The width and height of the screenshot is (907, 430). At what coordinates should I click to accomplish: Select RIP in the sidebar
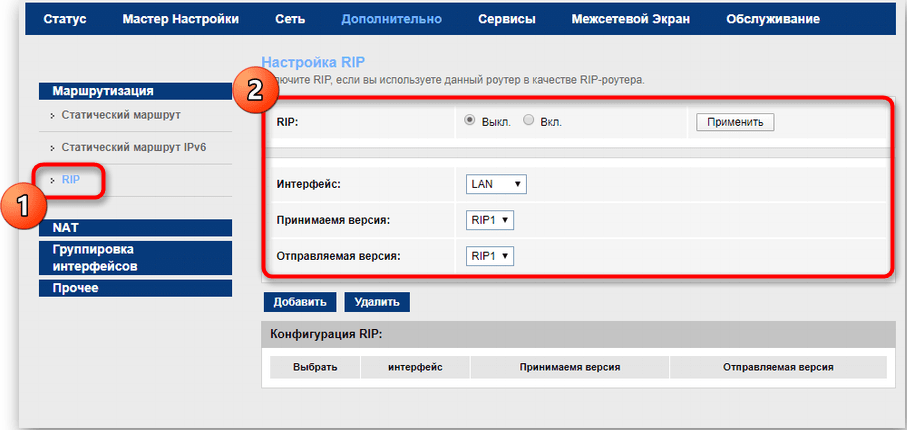(70, 180)
